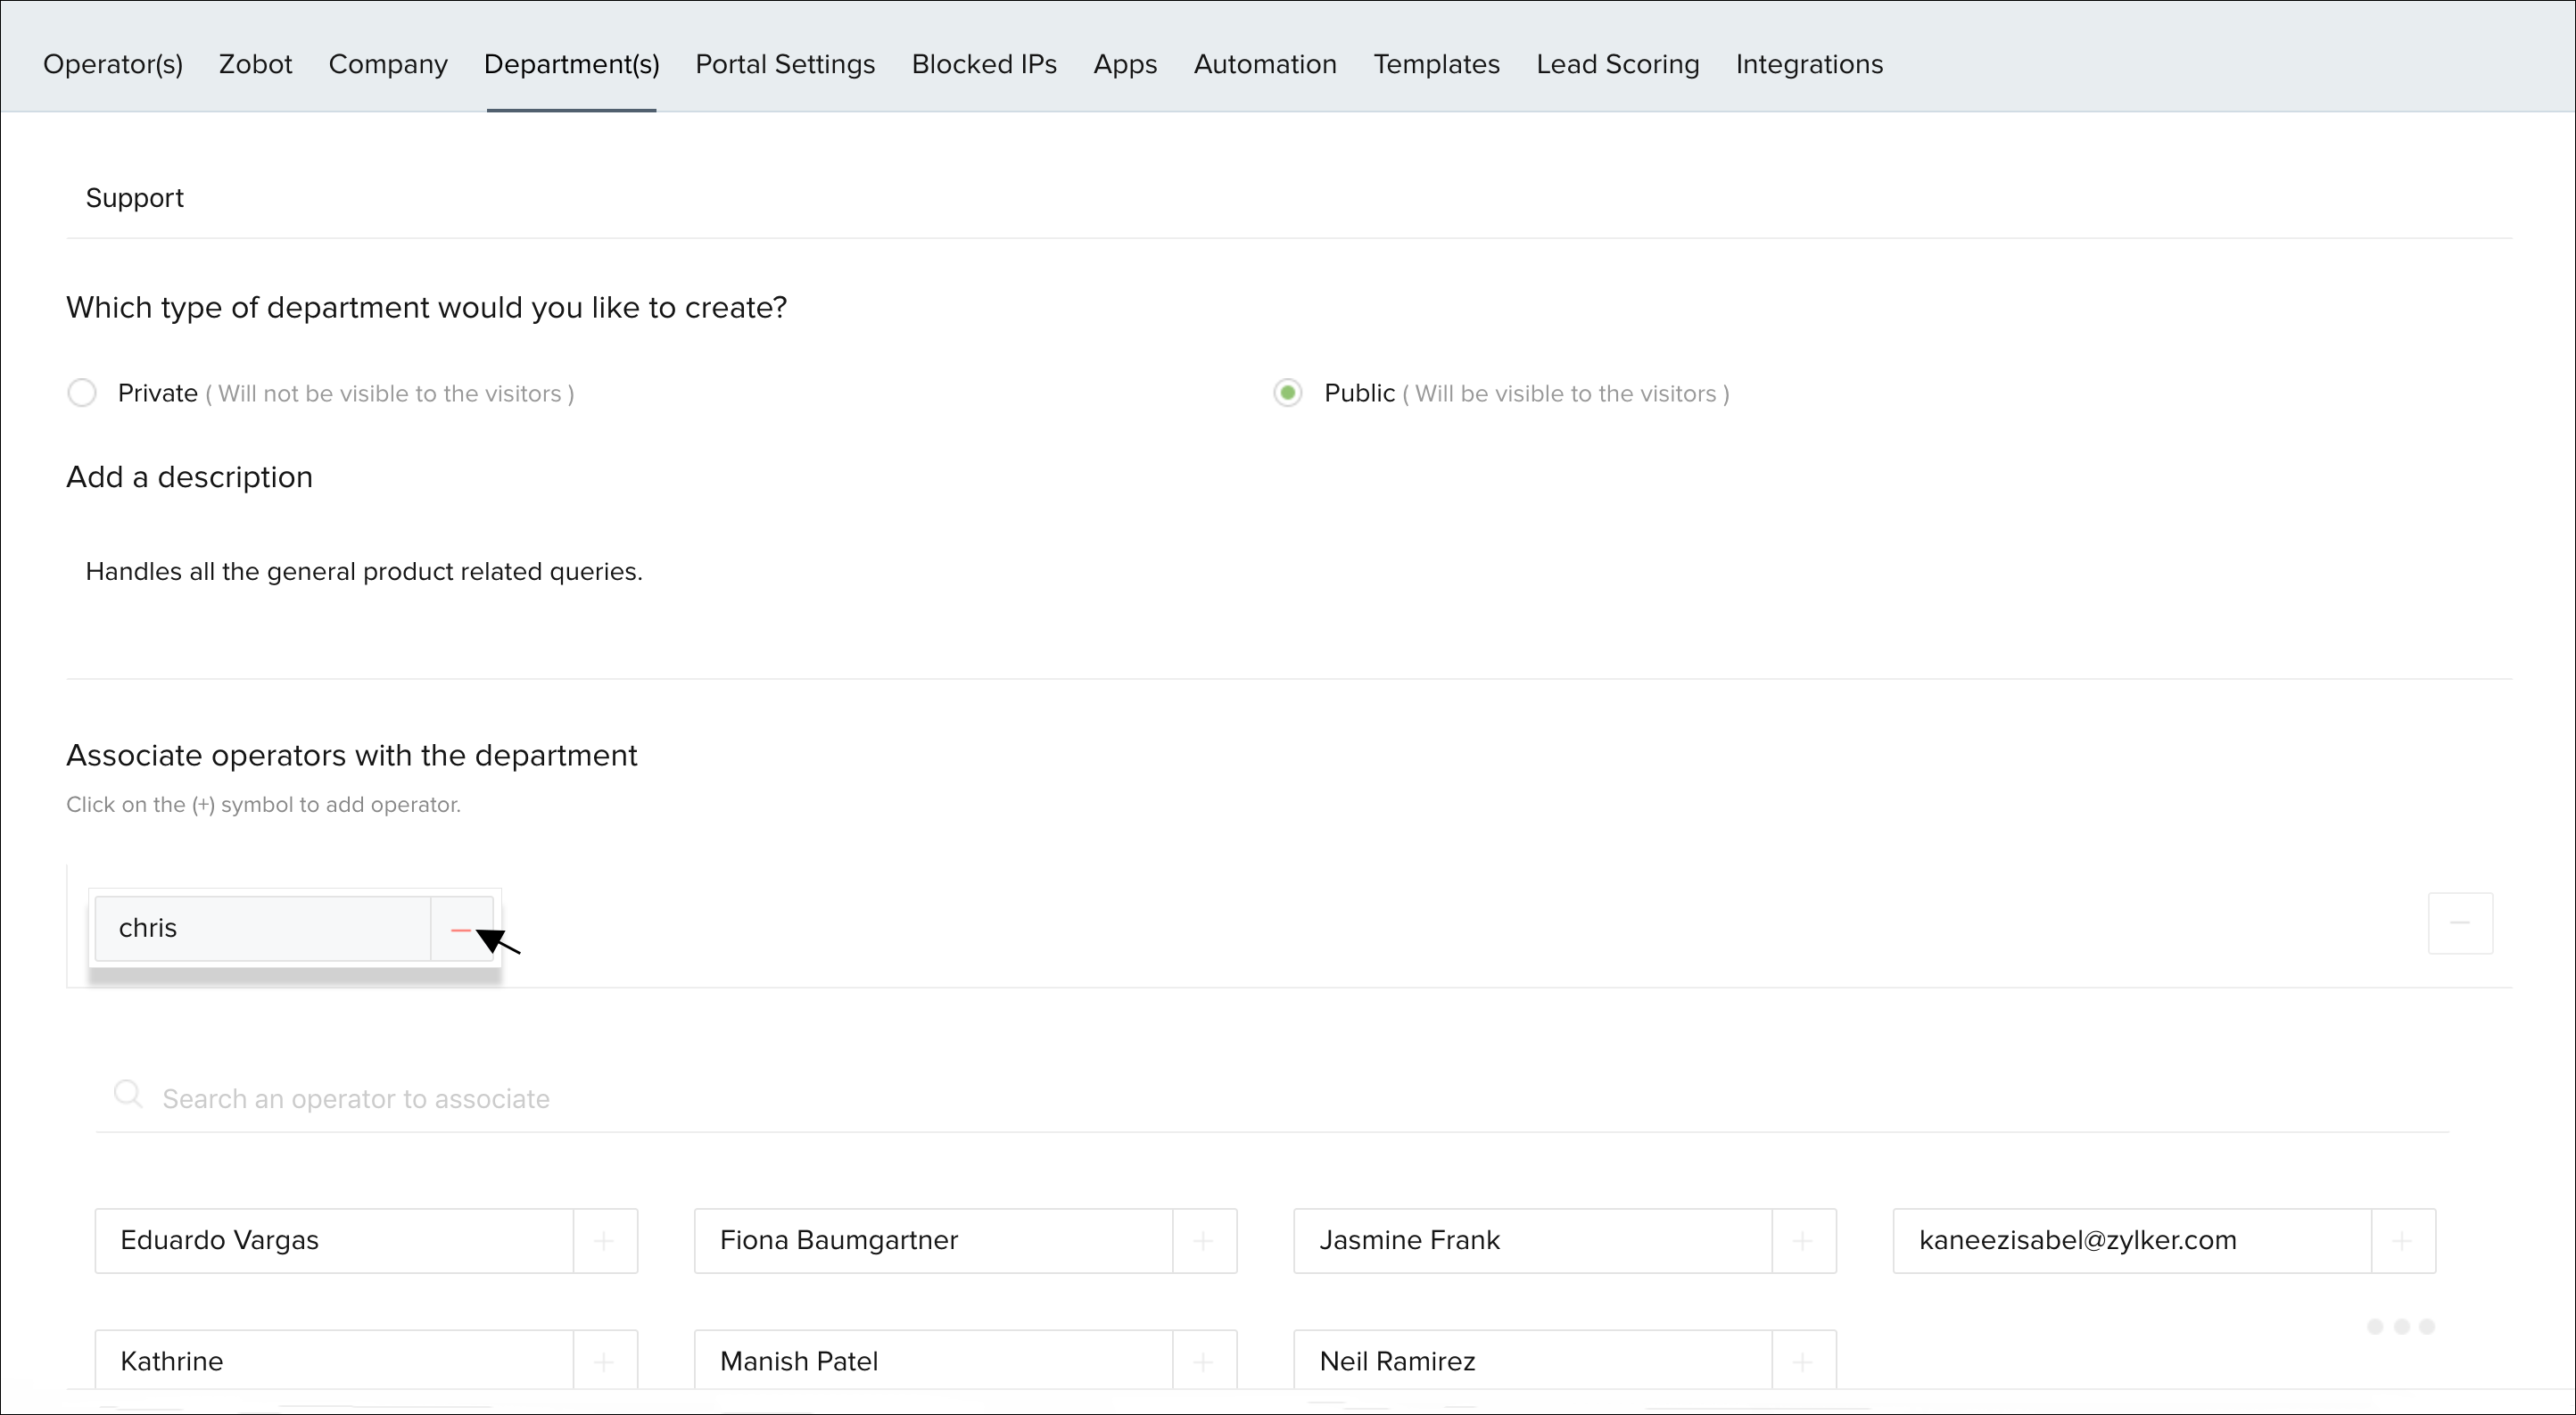This screenshot has width=2576, height=1415.
Task: Click the Neil Ramirez operator name
Action: point(1397,1361)
